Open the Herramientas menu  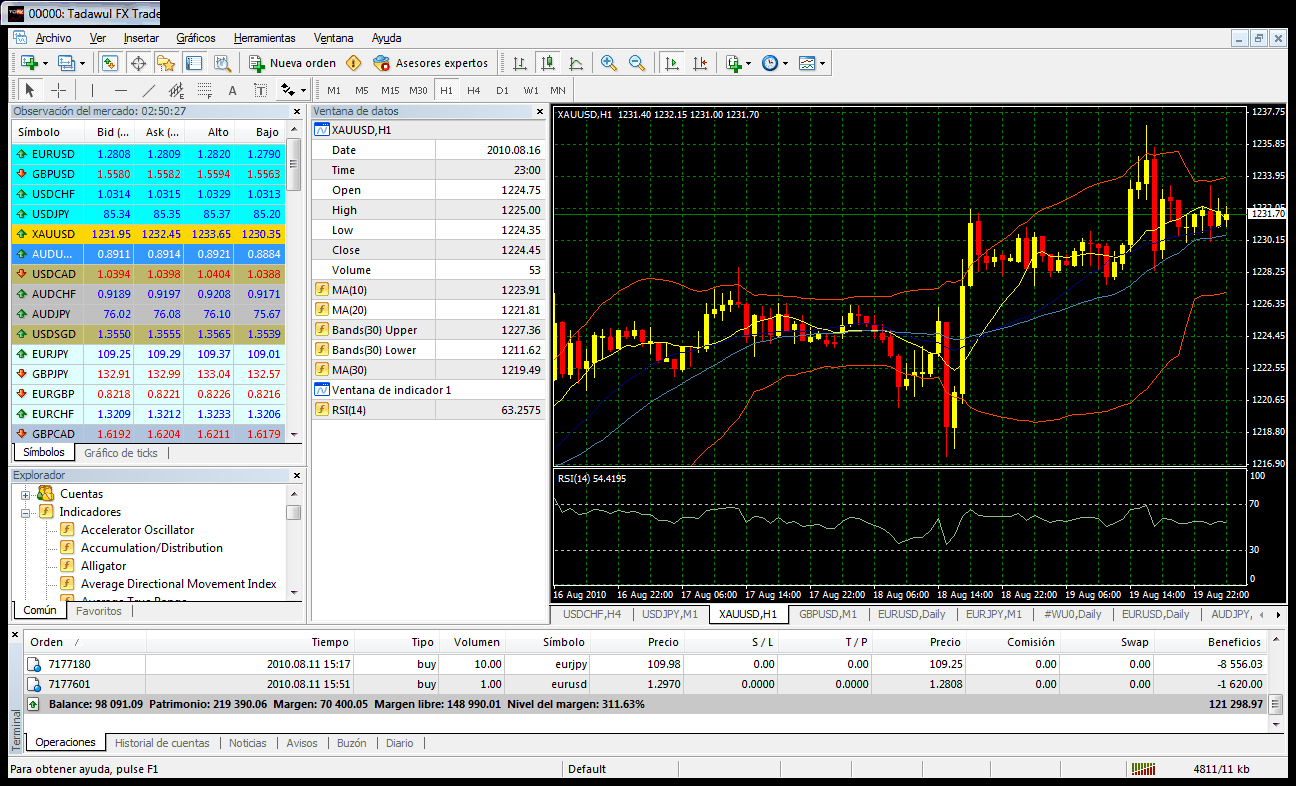pos(265,38)
